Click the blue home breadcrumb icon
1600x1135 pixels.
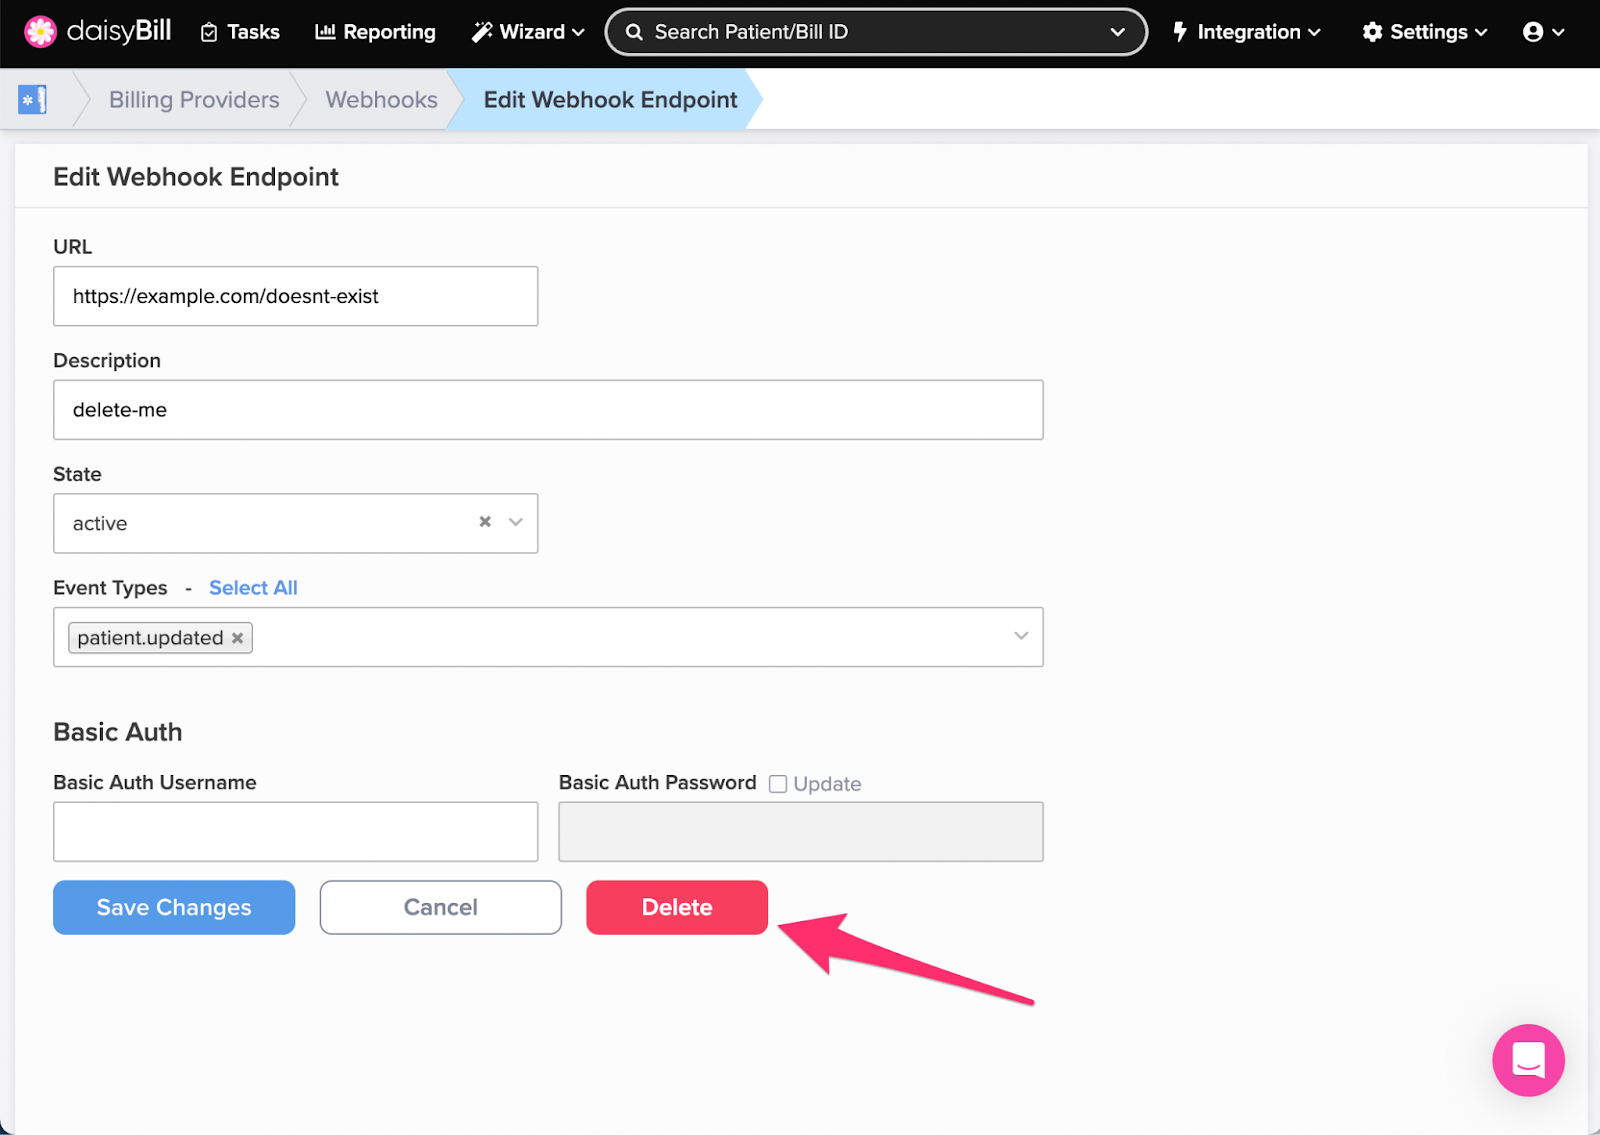33,100
